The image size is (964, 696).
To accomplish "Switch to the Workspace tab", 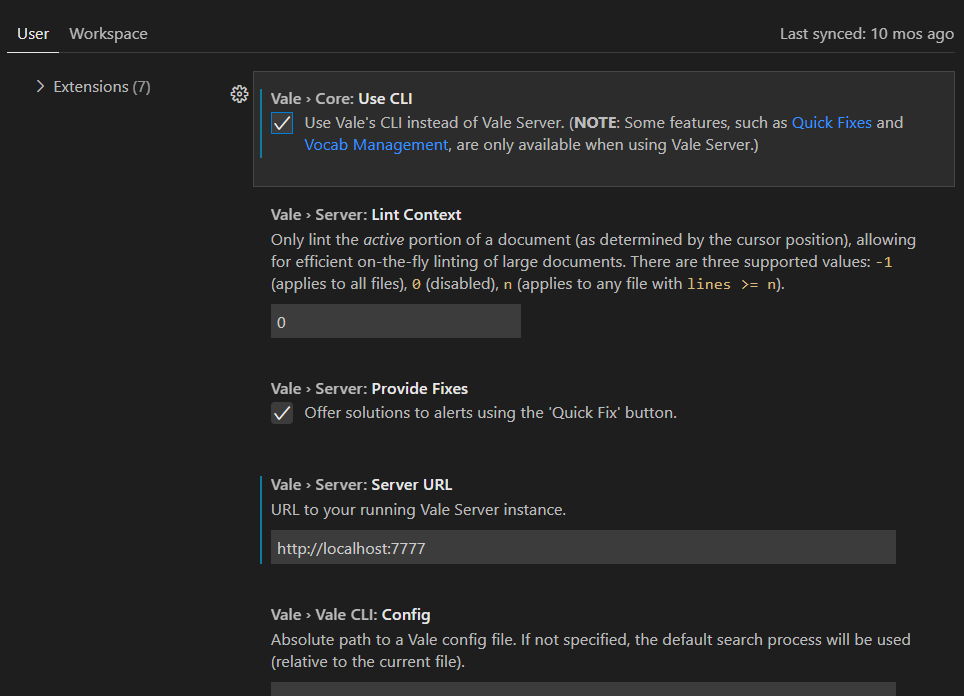I will point(108,33).
